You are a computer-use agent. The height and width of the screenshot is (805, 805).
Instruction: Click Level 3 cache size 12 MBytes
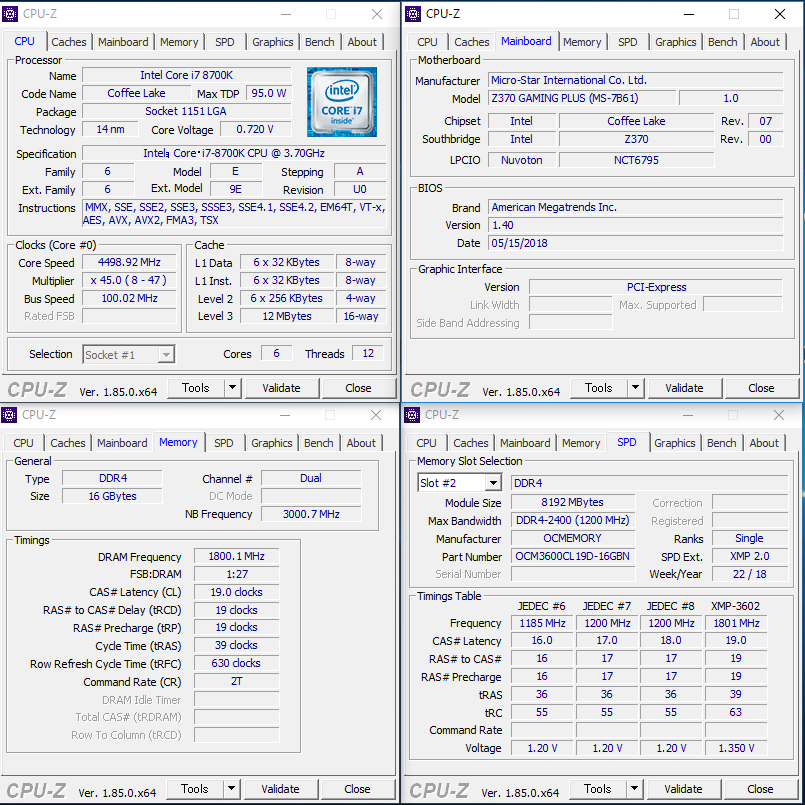(x=287, y=316)
